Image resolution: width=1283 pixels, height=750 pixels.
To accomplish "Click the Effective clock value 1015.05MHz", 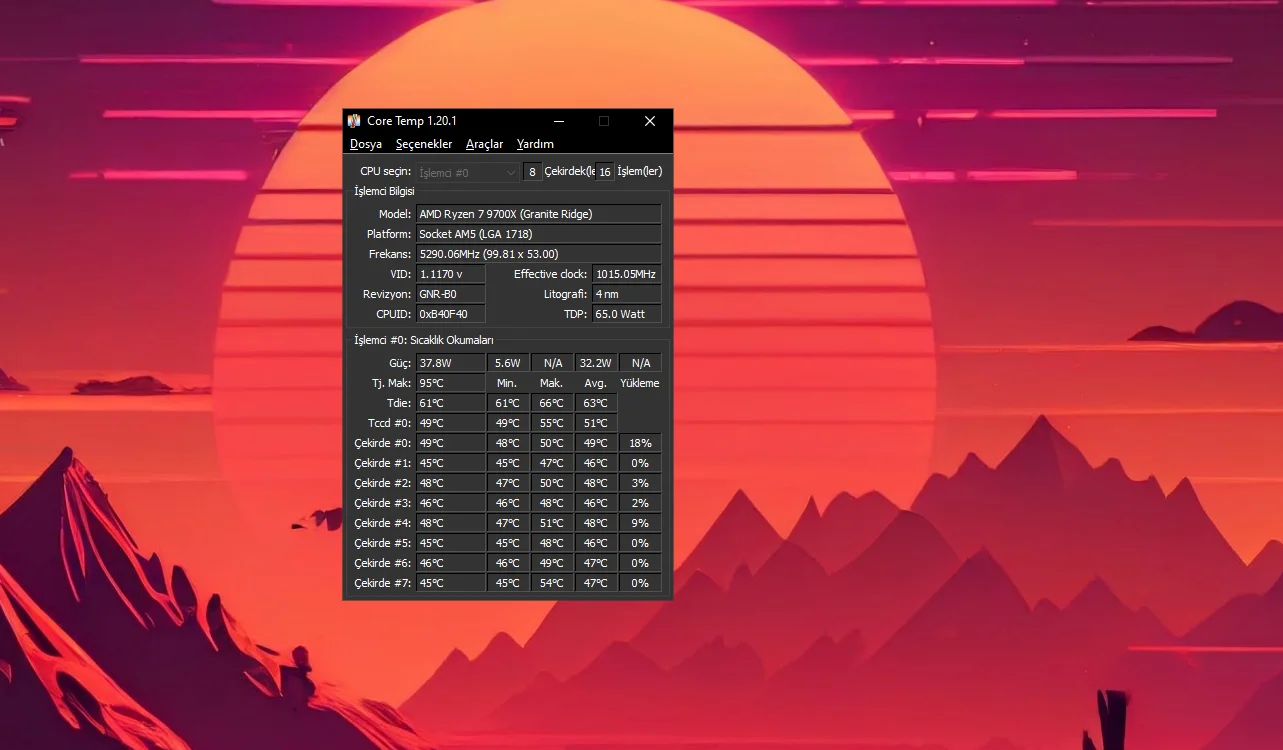I will 627,274.
